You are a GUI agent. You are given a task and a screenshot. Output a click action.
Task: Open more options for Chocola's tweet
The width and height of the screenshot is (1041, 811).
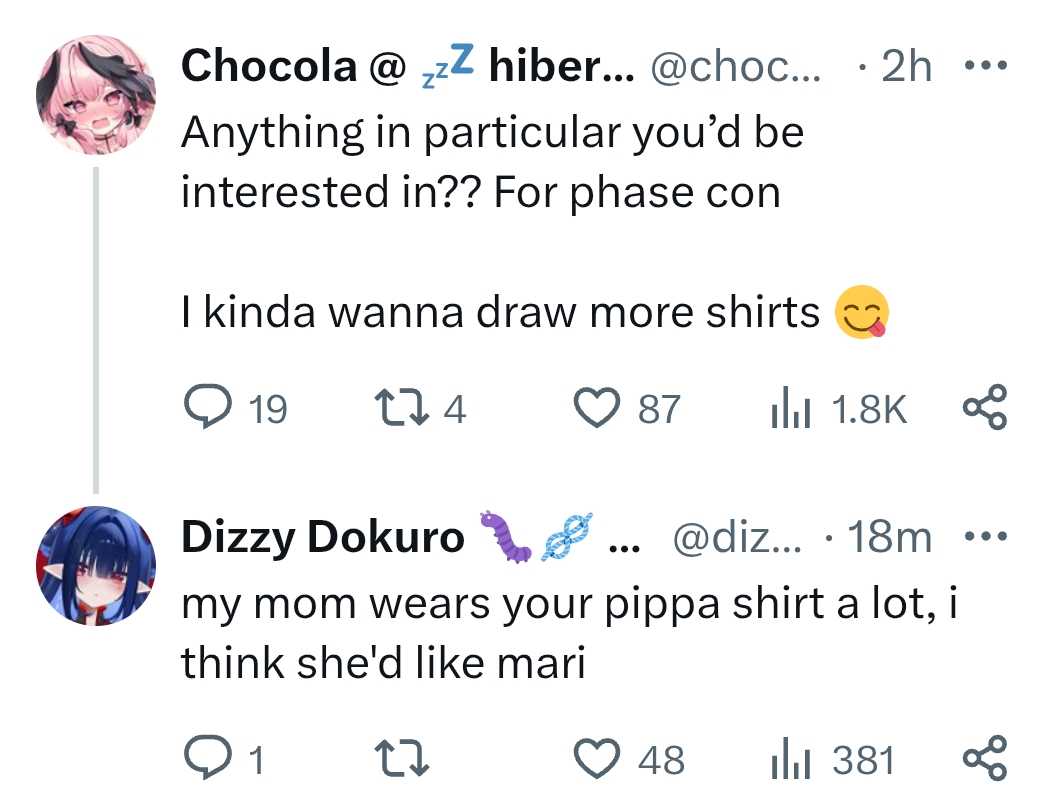(x=985, y=67)
